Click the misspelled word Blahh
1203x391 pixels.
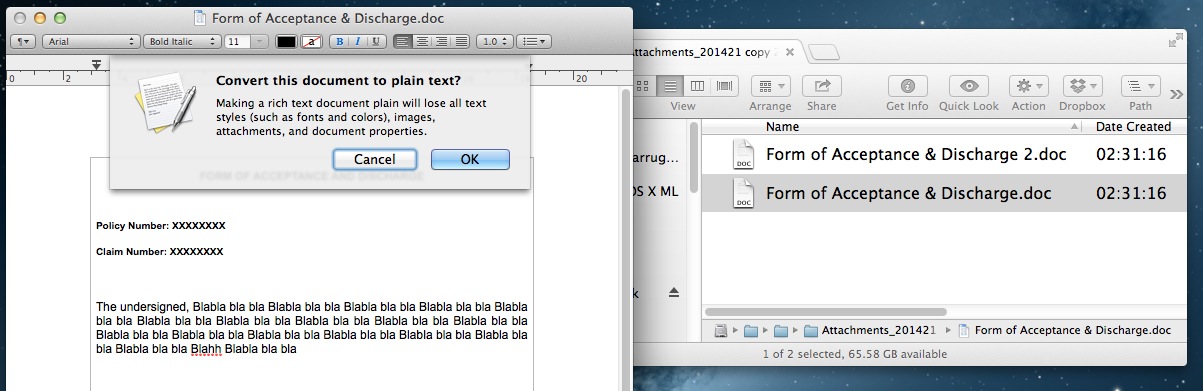[x=206, y=350]
